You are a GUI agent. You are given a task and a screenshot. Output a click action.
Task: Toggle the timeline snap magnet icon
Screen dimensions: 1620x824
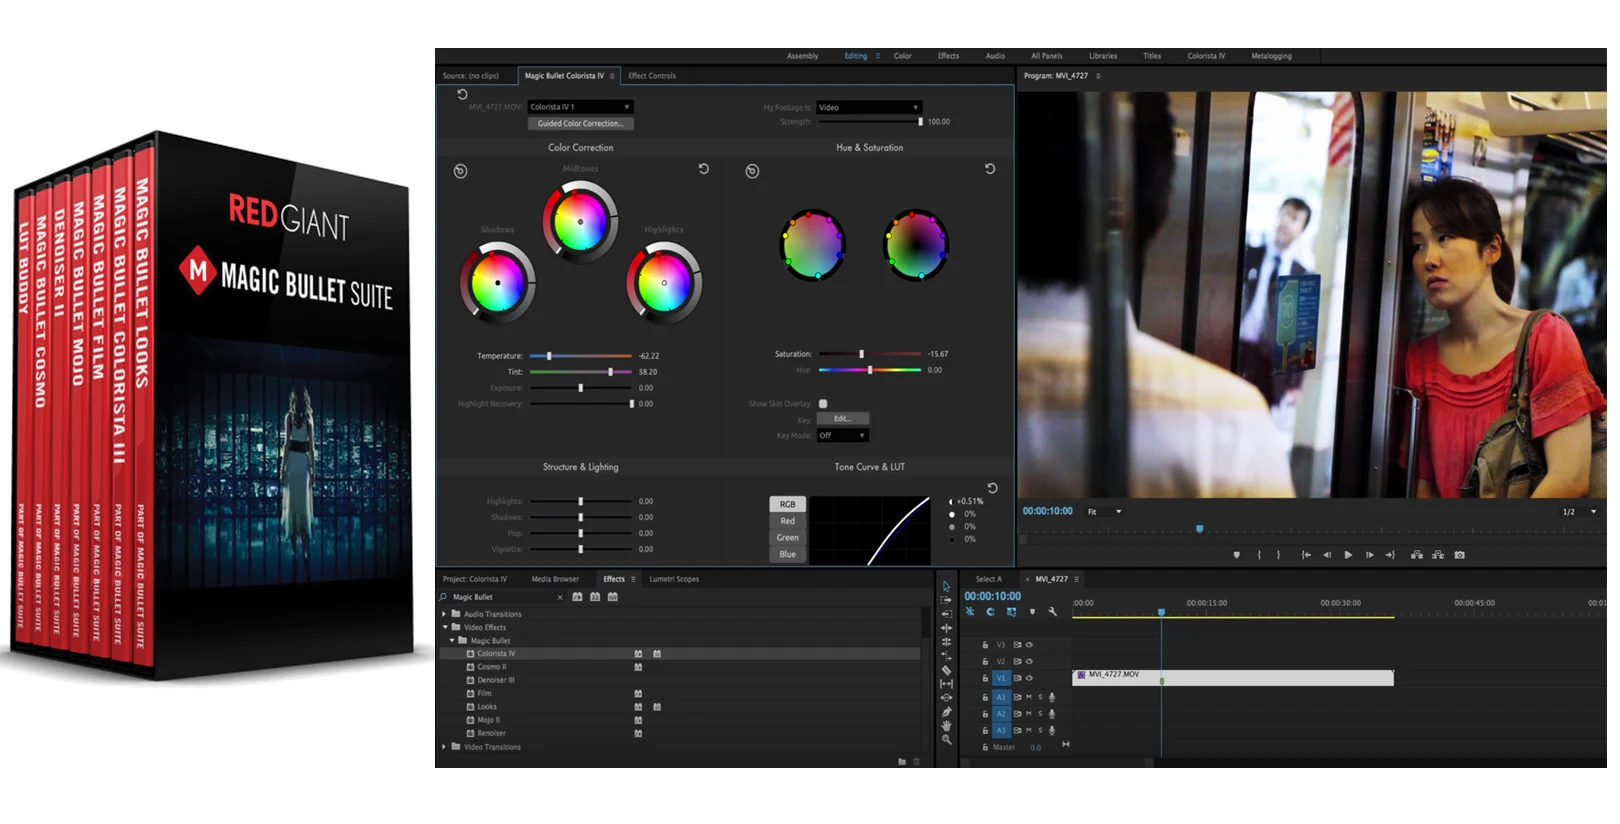point(990,612)
